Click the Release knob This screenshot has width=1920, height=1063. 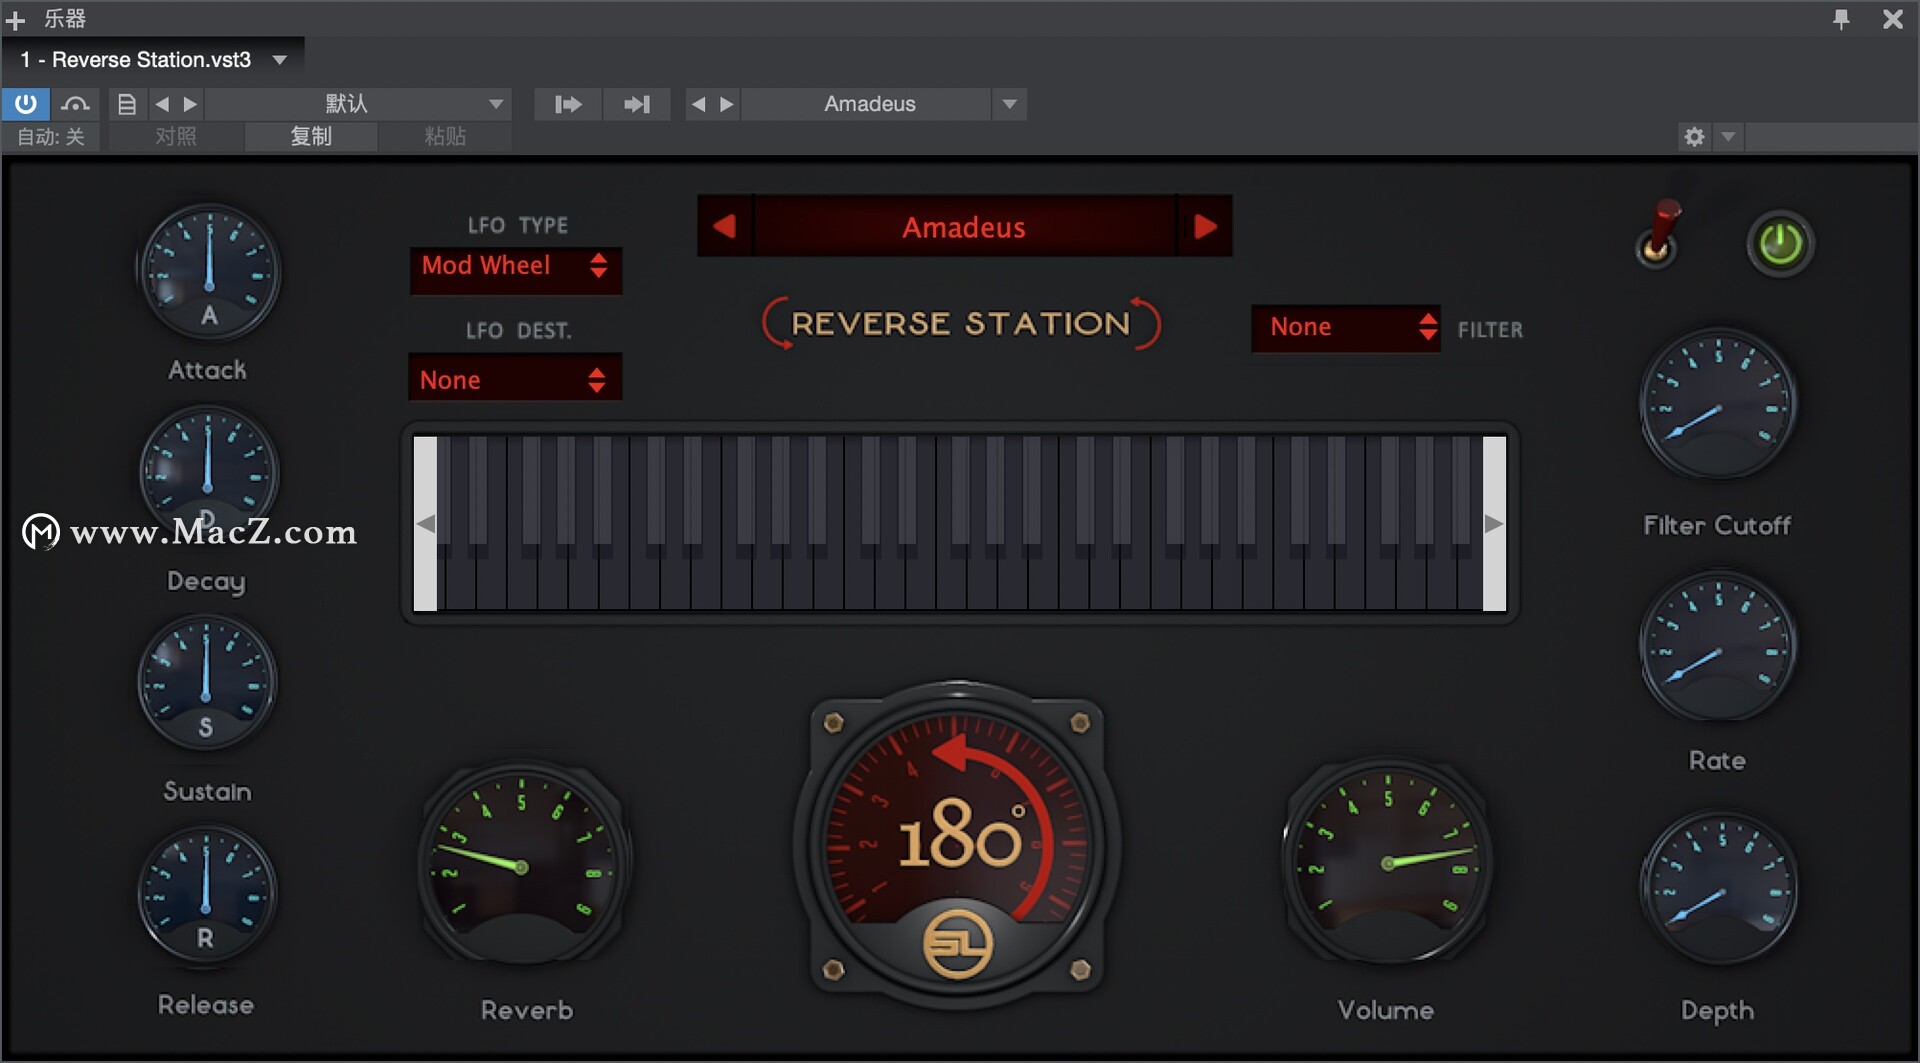206,894
